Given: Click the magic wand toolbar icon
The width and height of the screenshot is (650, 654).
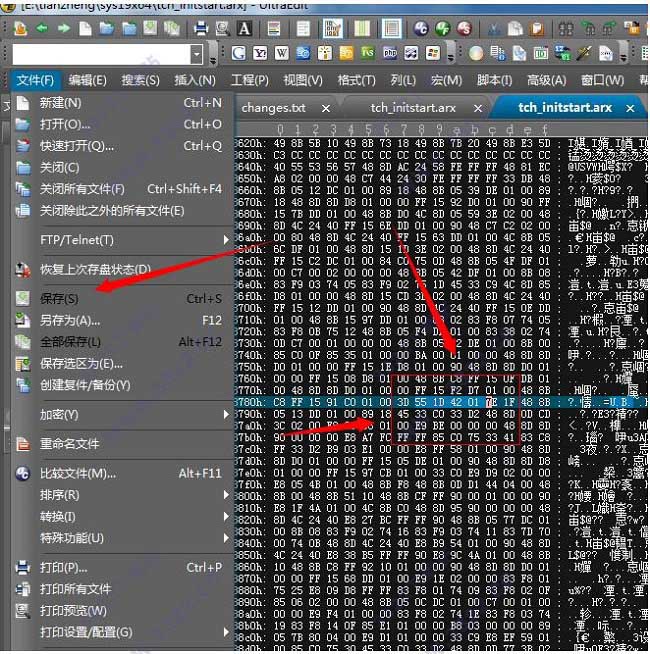Looking at the screenshot, I should point(584,53).
